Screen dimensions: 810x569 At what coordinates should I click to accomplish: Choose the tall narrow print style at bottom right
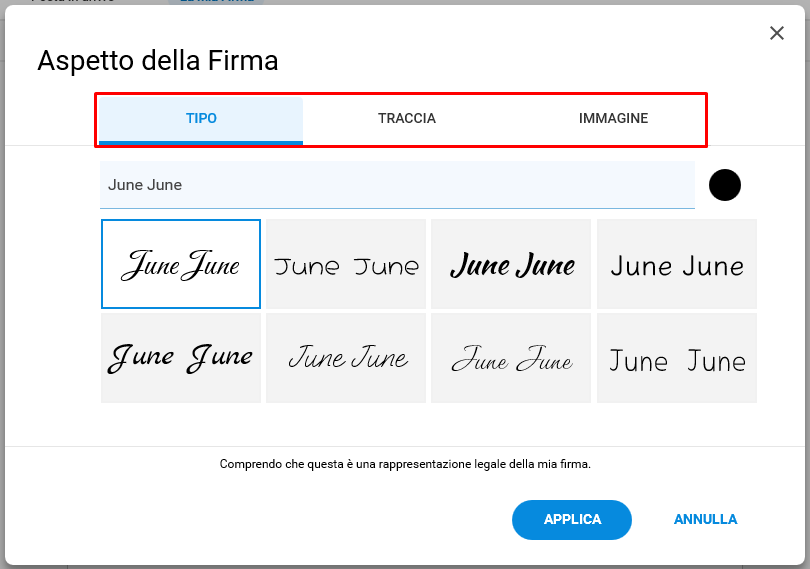(x=677, y=358)
